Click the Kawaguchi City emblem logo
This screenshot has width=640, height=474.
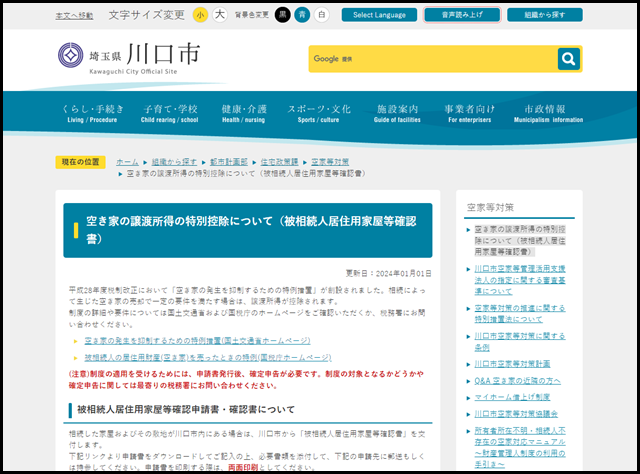[70, 55]
